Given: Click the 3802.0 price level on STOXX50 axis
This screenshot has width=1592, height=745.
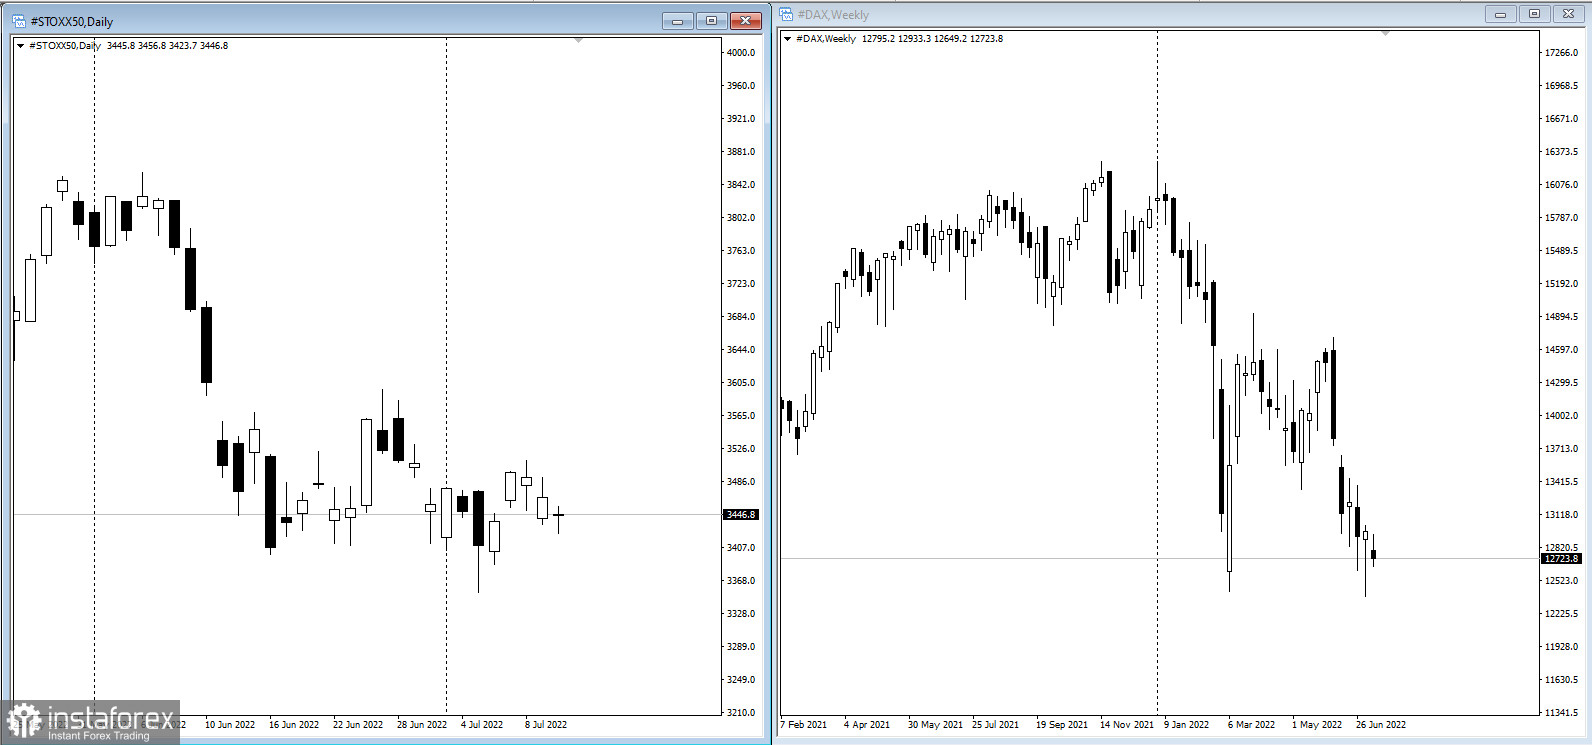Looking at the screenshot, I should [x=741, y=218].
